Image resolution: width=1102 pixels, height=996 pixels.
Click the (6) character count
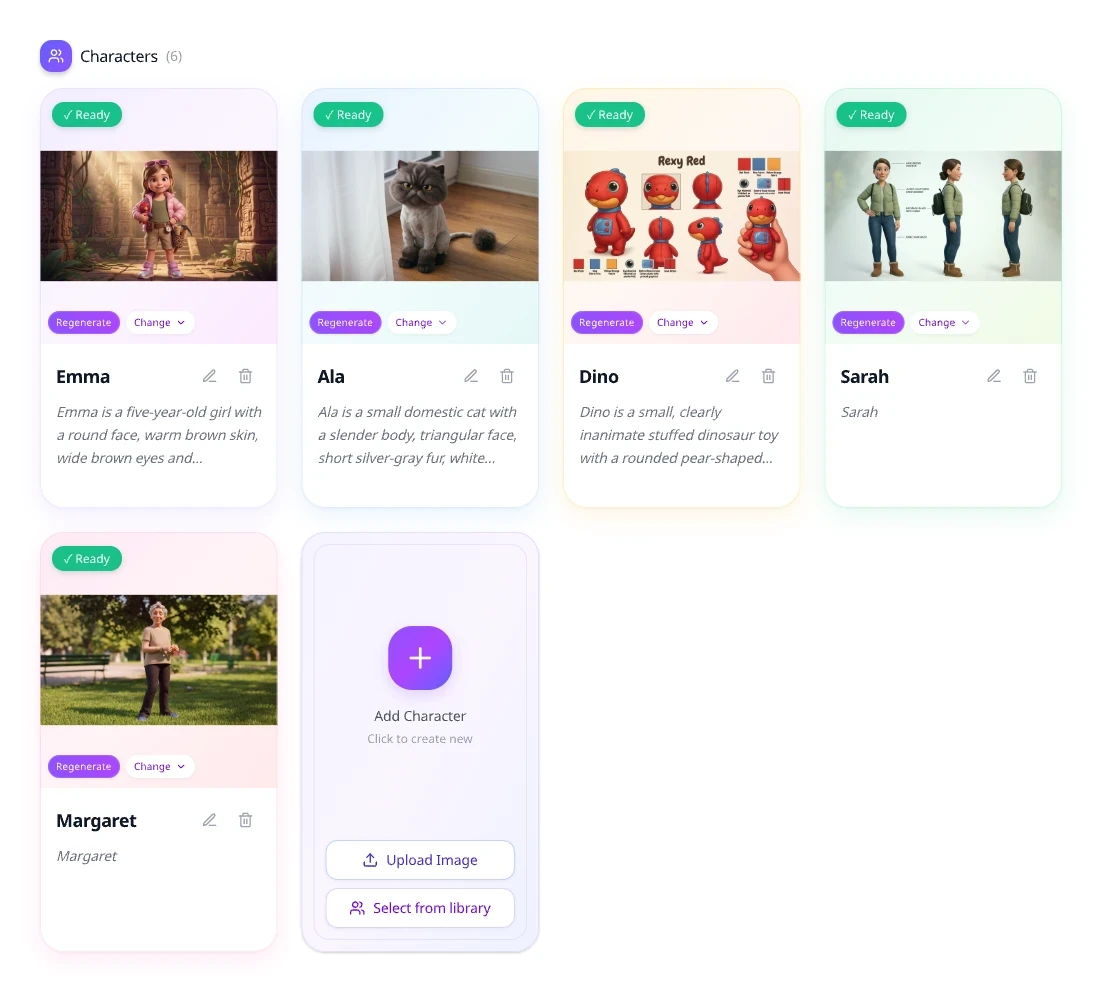174,56
